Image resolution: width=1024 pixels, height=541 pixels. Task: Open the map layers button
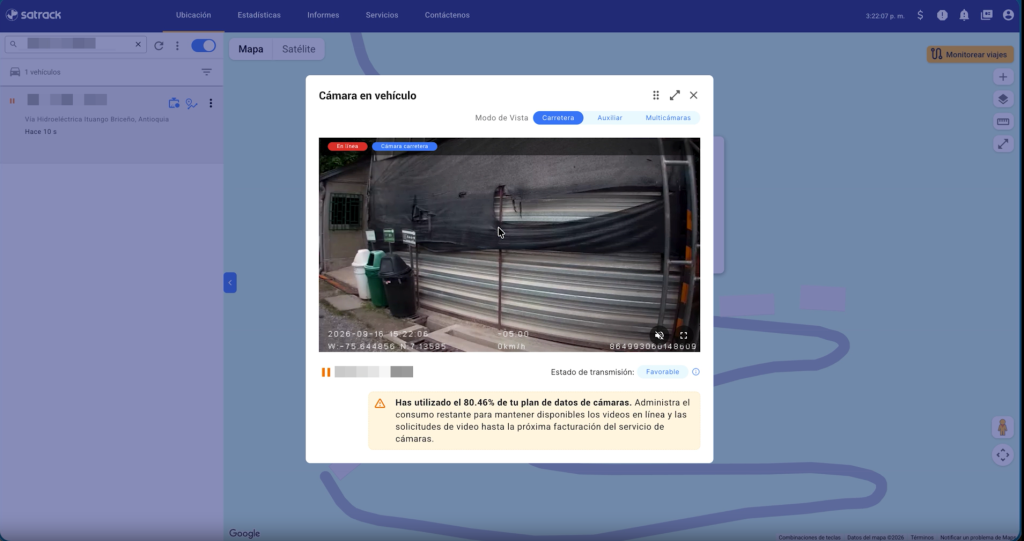point(1002,99)
